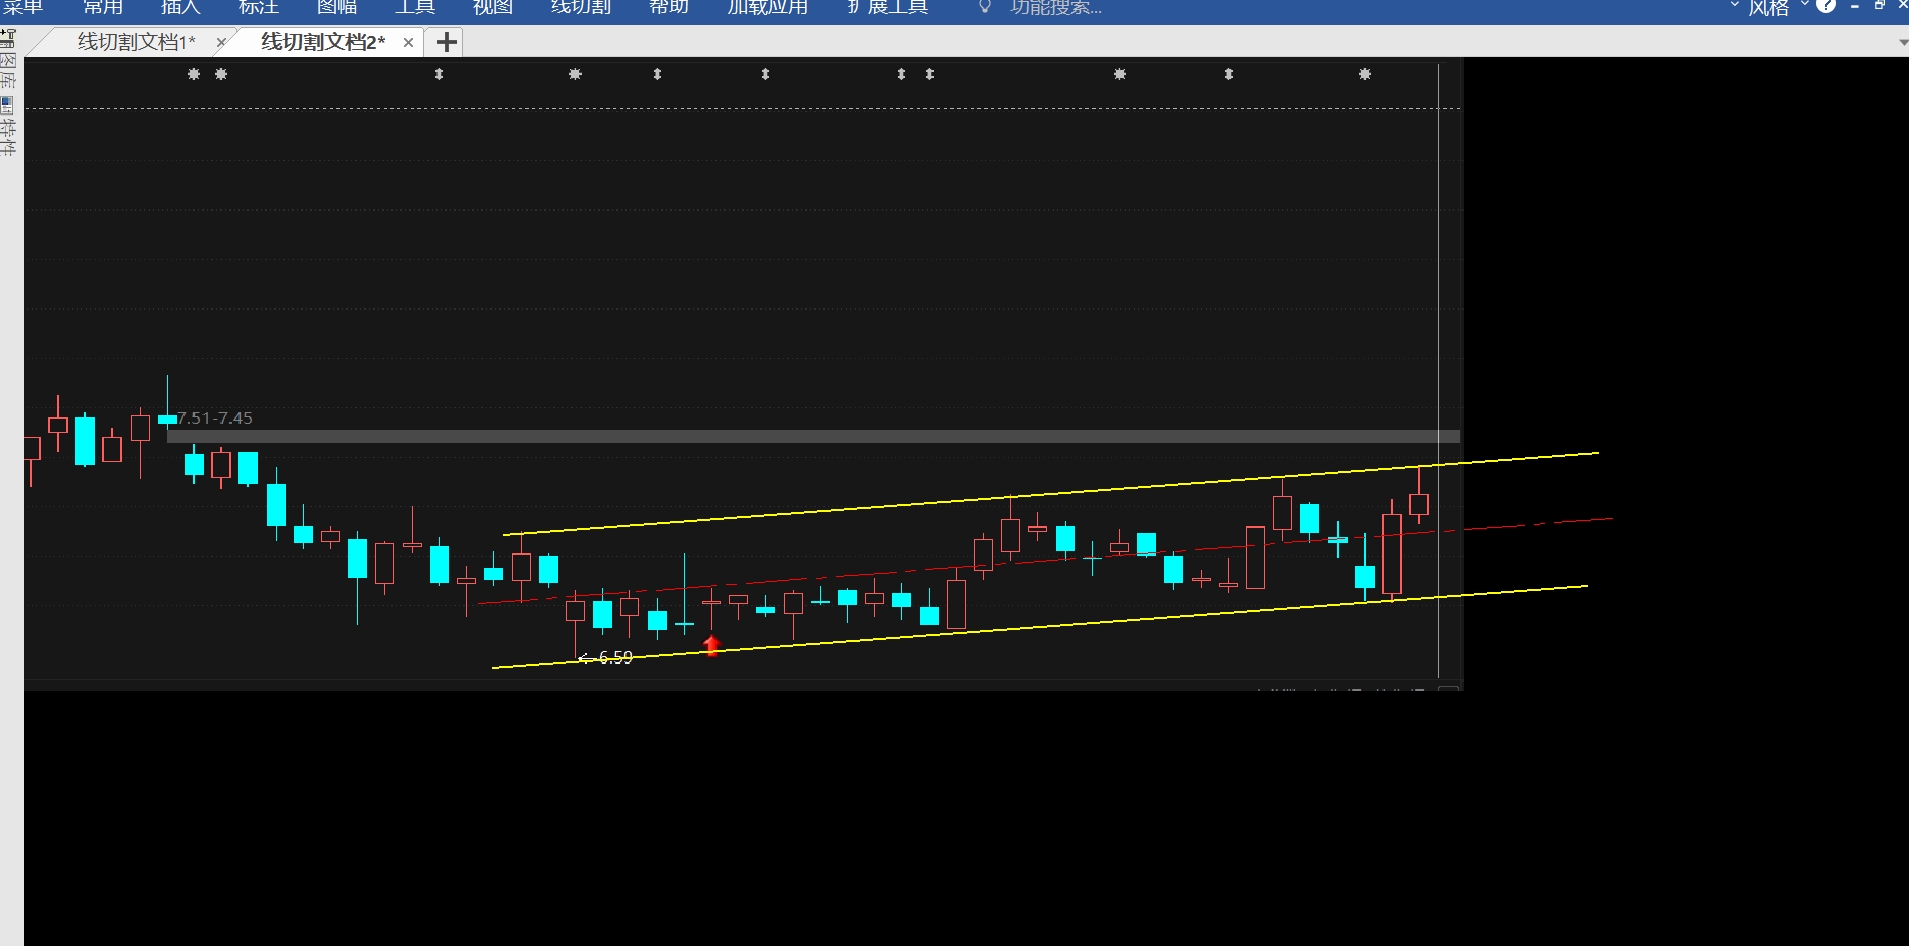Open the document tab list dropdown arrow

tap(1902, 43)
